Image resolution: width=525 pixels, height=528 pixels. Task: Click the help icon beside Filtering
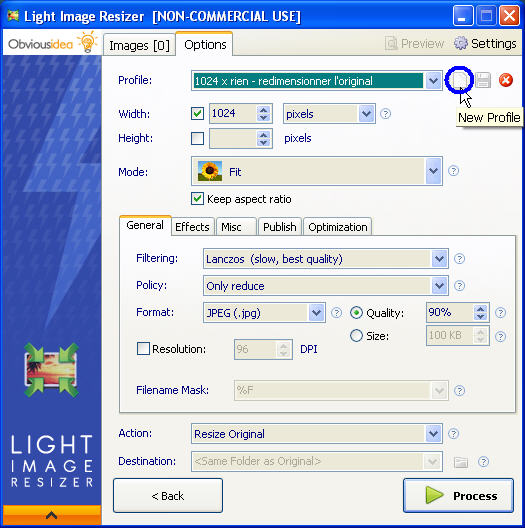point(459,259)
